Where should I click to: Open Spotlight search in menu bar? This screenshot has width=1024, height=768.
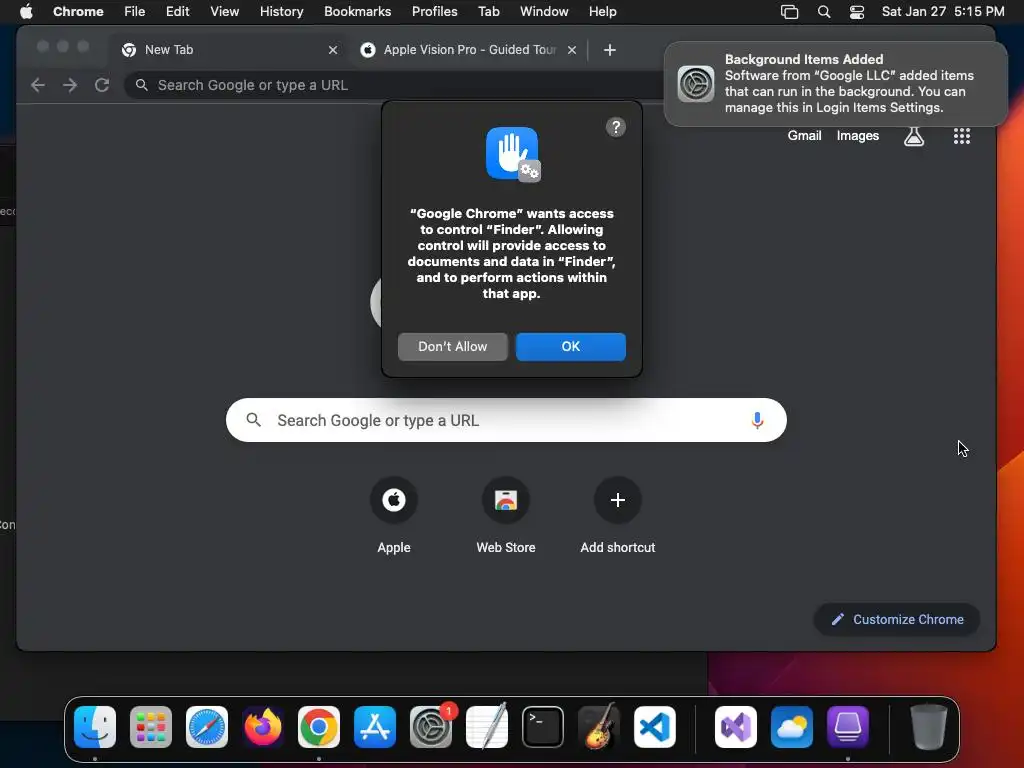824,11
